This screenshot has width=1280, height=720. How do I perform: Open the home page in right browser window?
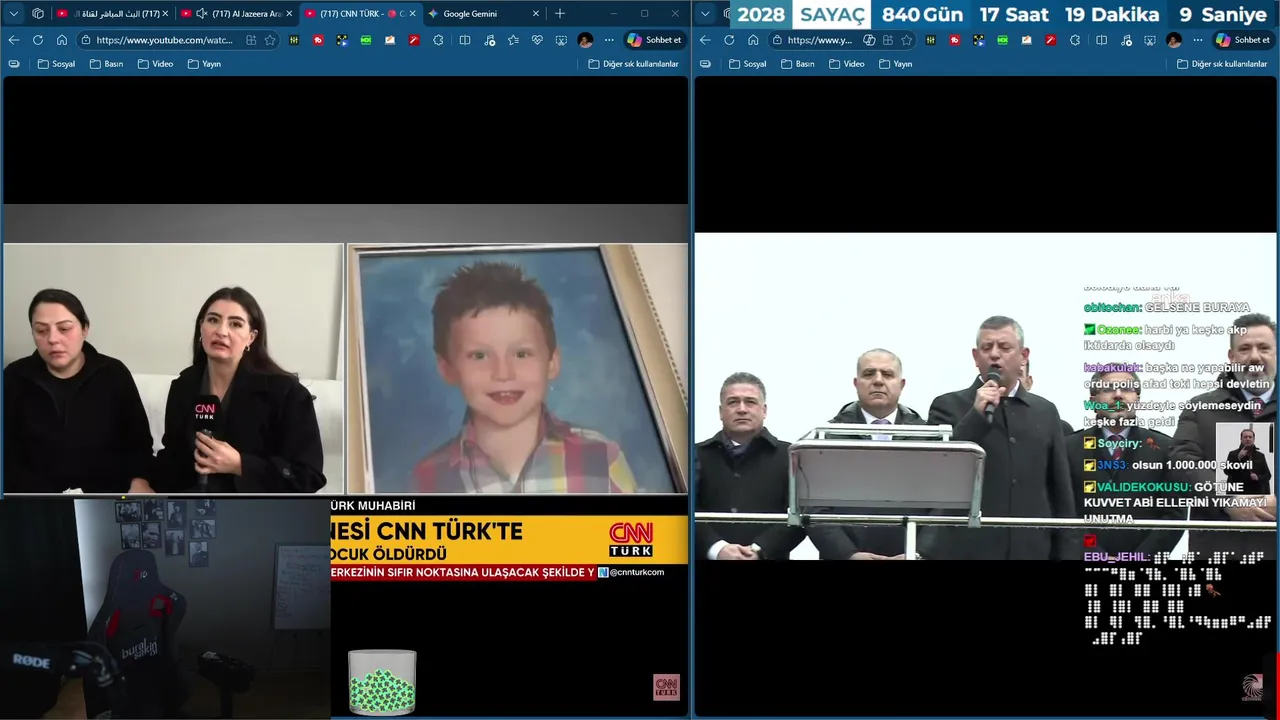(x=753, y=40)
